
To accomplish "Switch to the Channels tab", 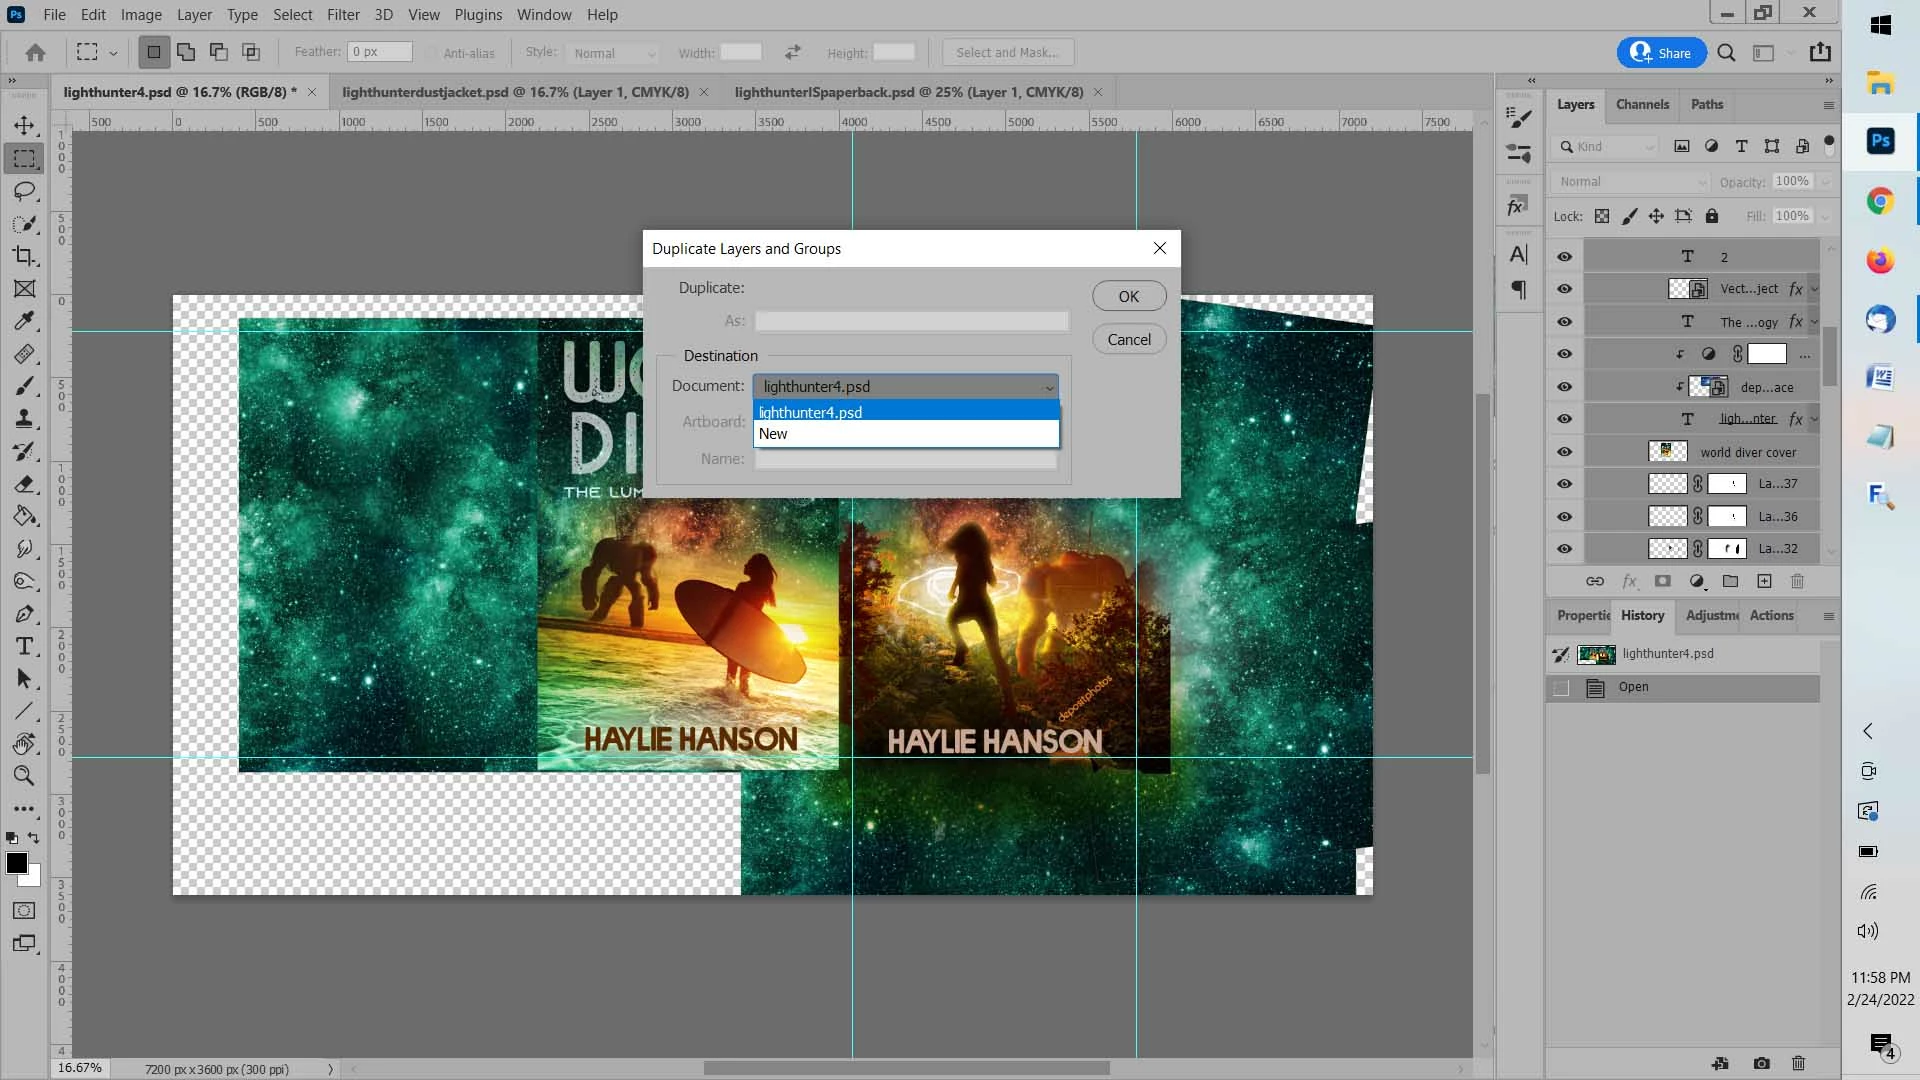I will pos(1642,104).
